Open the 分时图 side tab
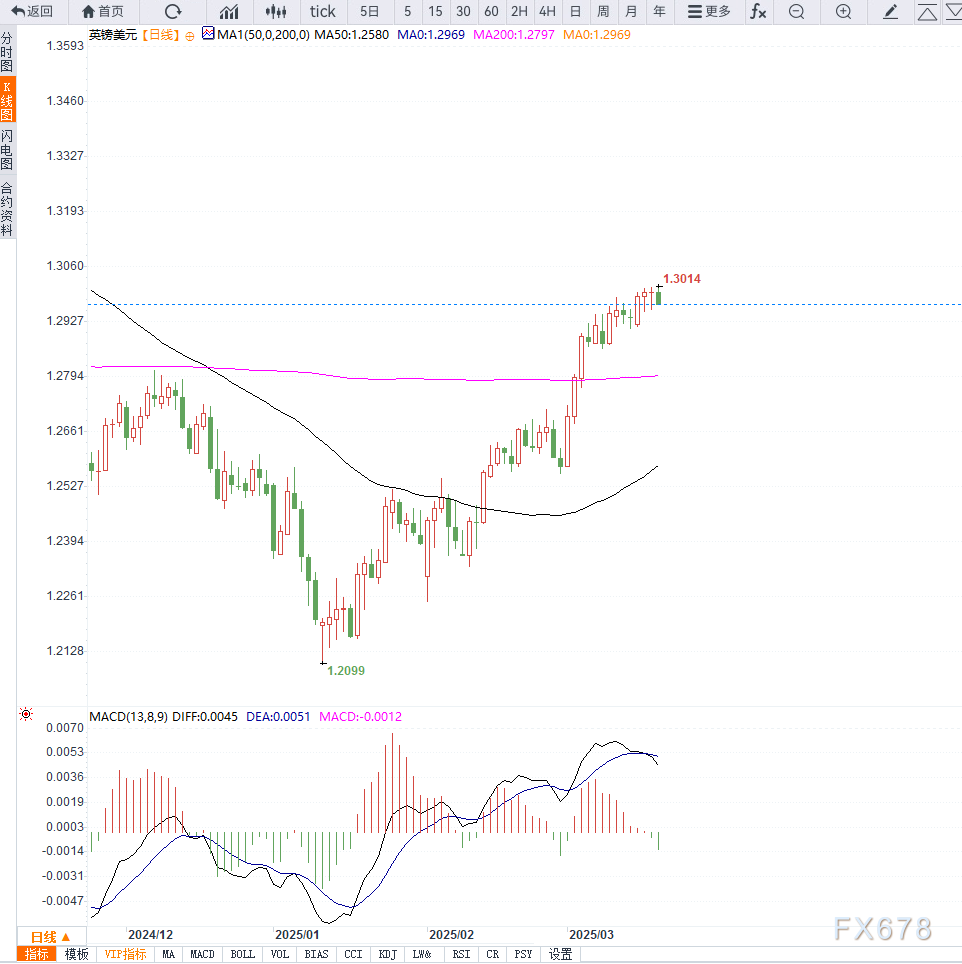 pyautogui.click(x=7, y=52)
